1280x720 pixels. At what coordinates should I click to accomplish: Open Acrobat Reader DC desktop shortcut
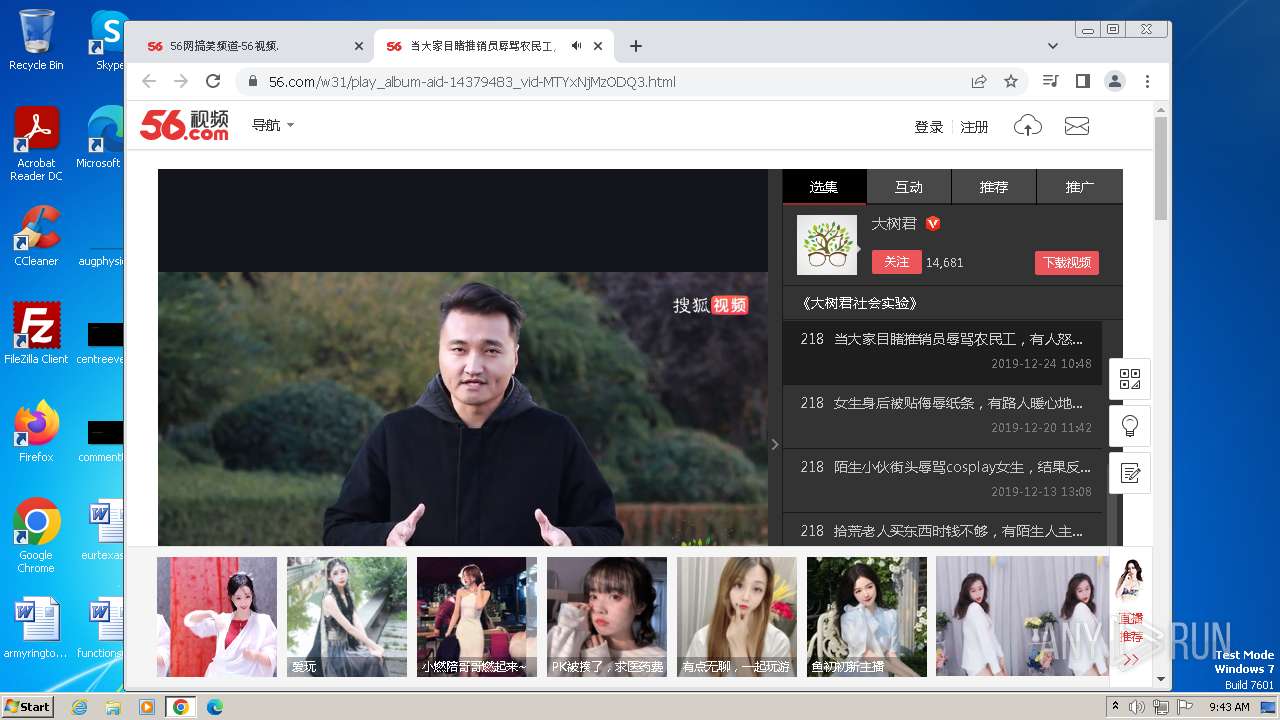36,145
